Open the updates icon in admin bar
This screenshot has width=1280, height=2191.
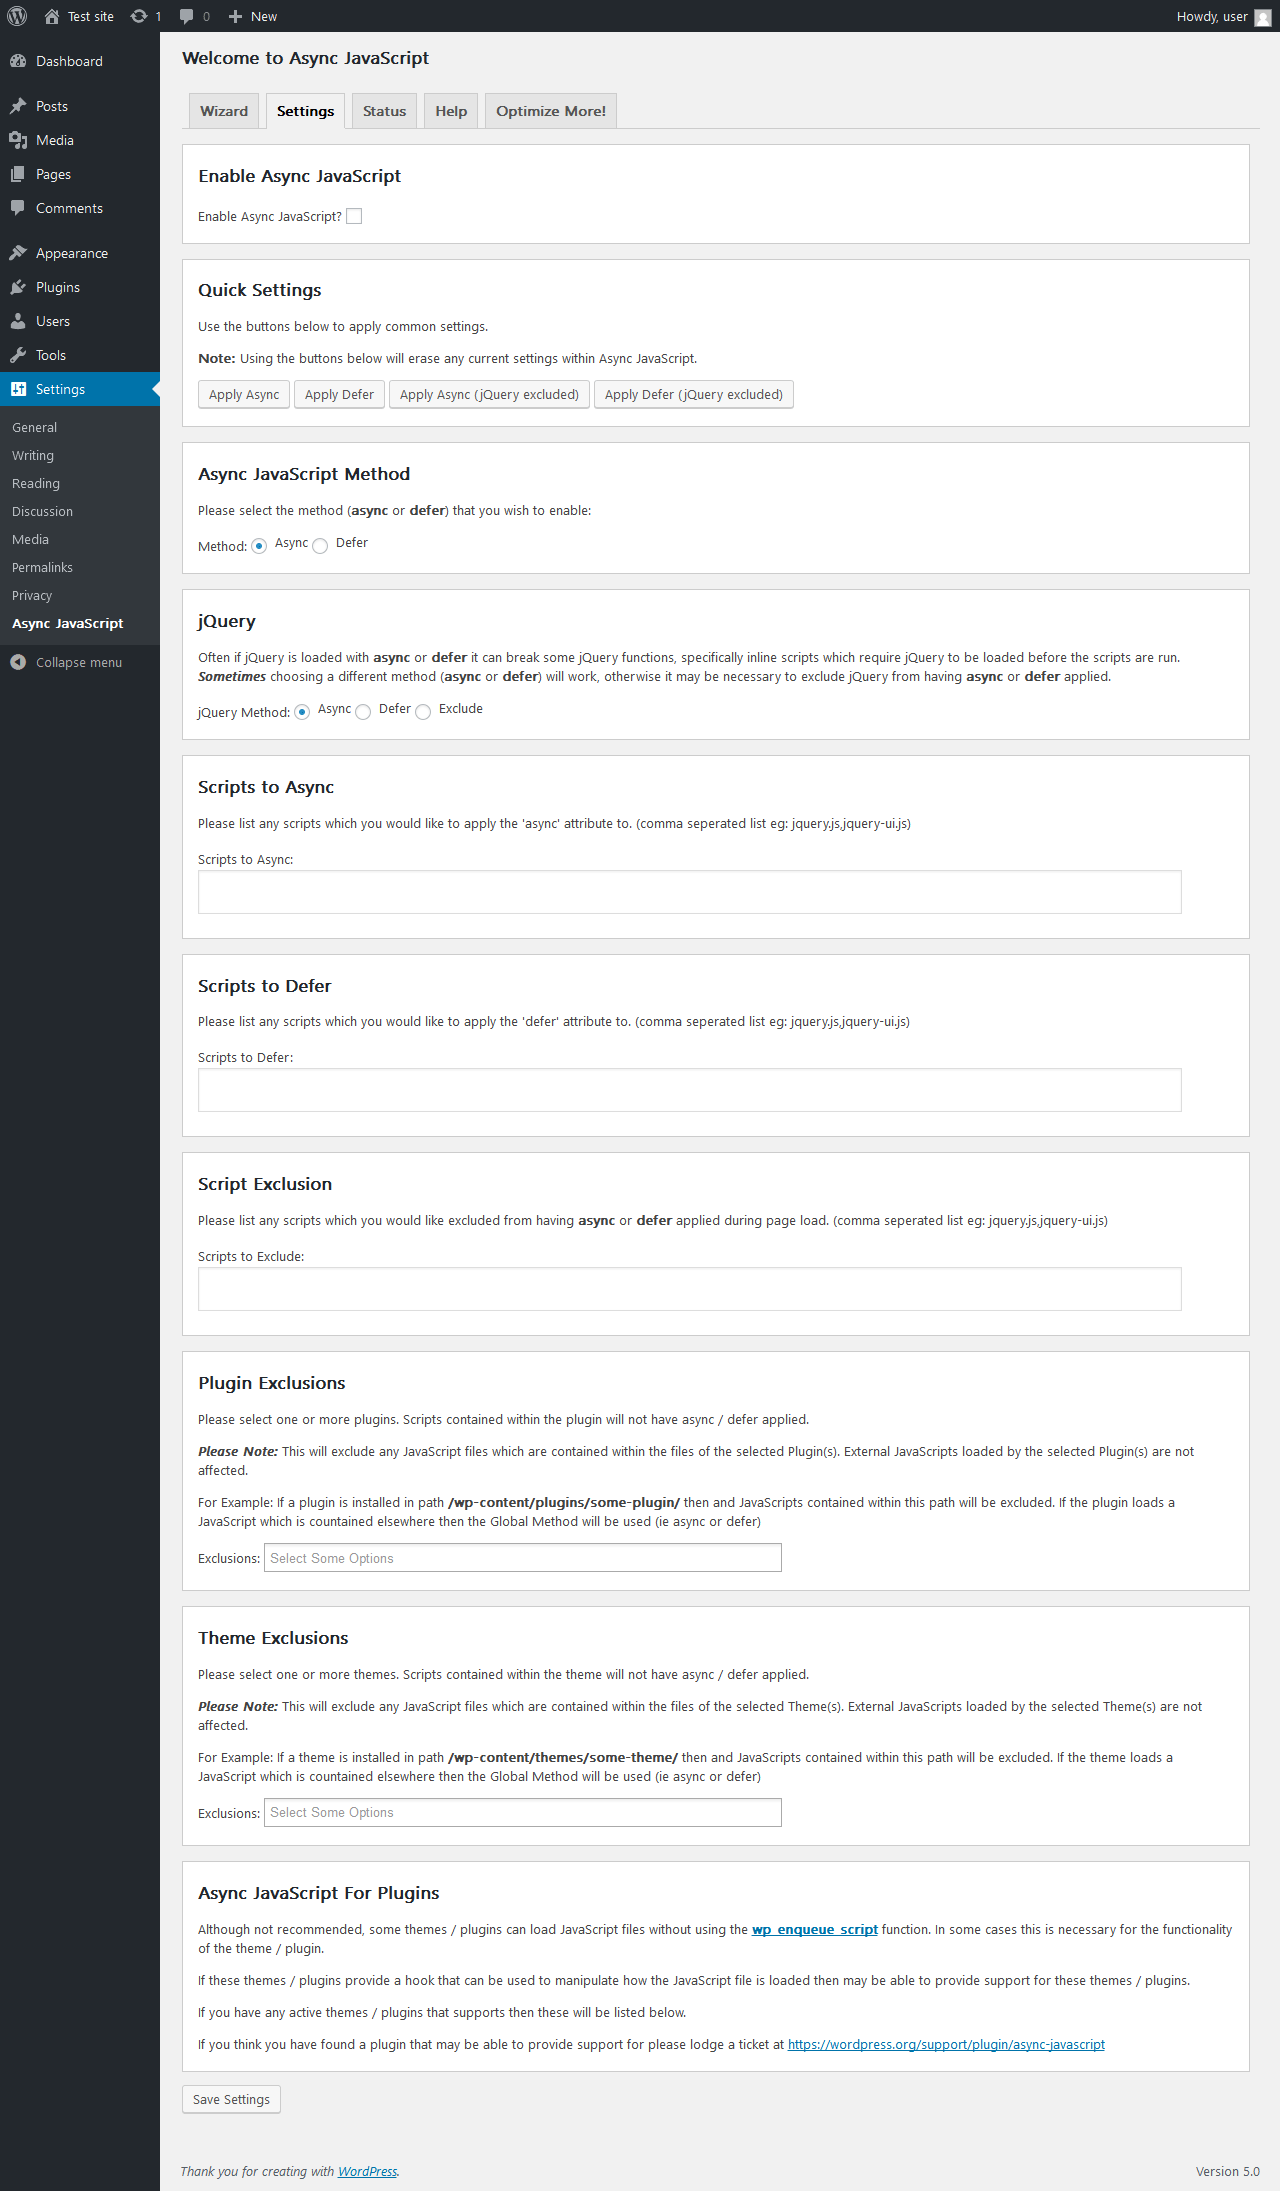pos(140,16)
